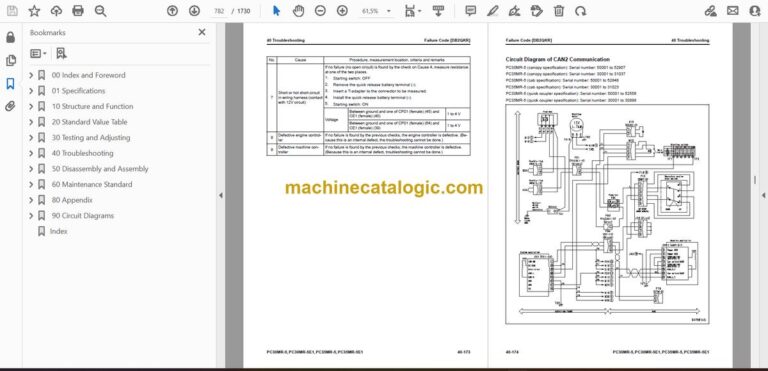Open the Print dialog
Screen dimensions: 768x371
click(x=78, y=11)
